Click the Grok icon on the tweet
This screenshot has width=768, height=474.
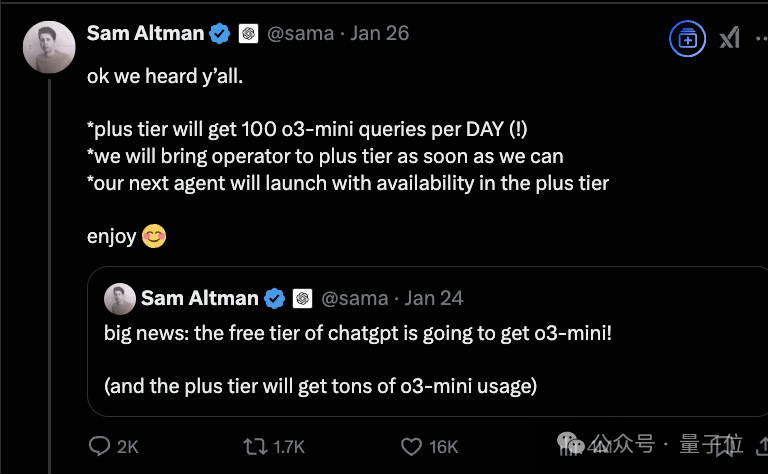730,39
